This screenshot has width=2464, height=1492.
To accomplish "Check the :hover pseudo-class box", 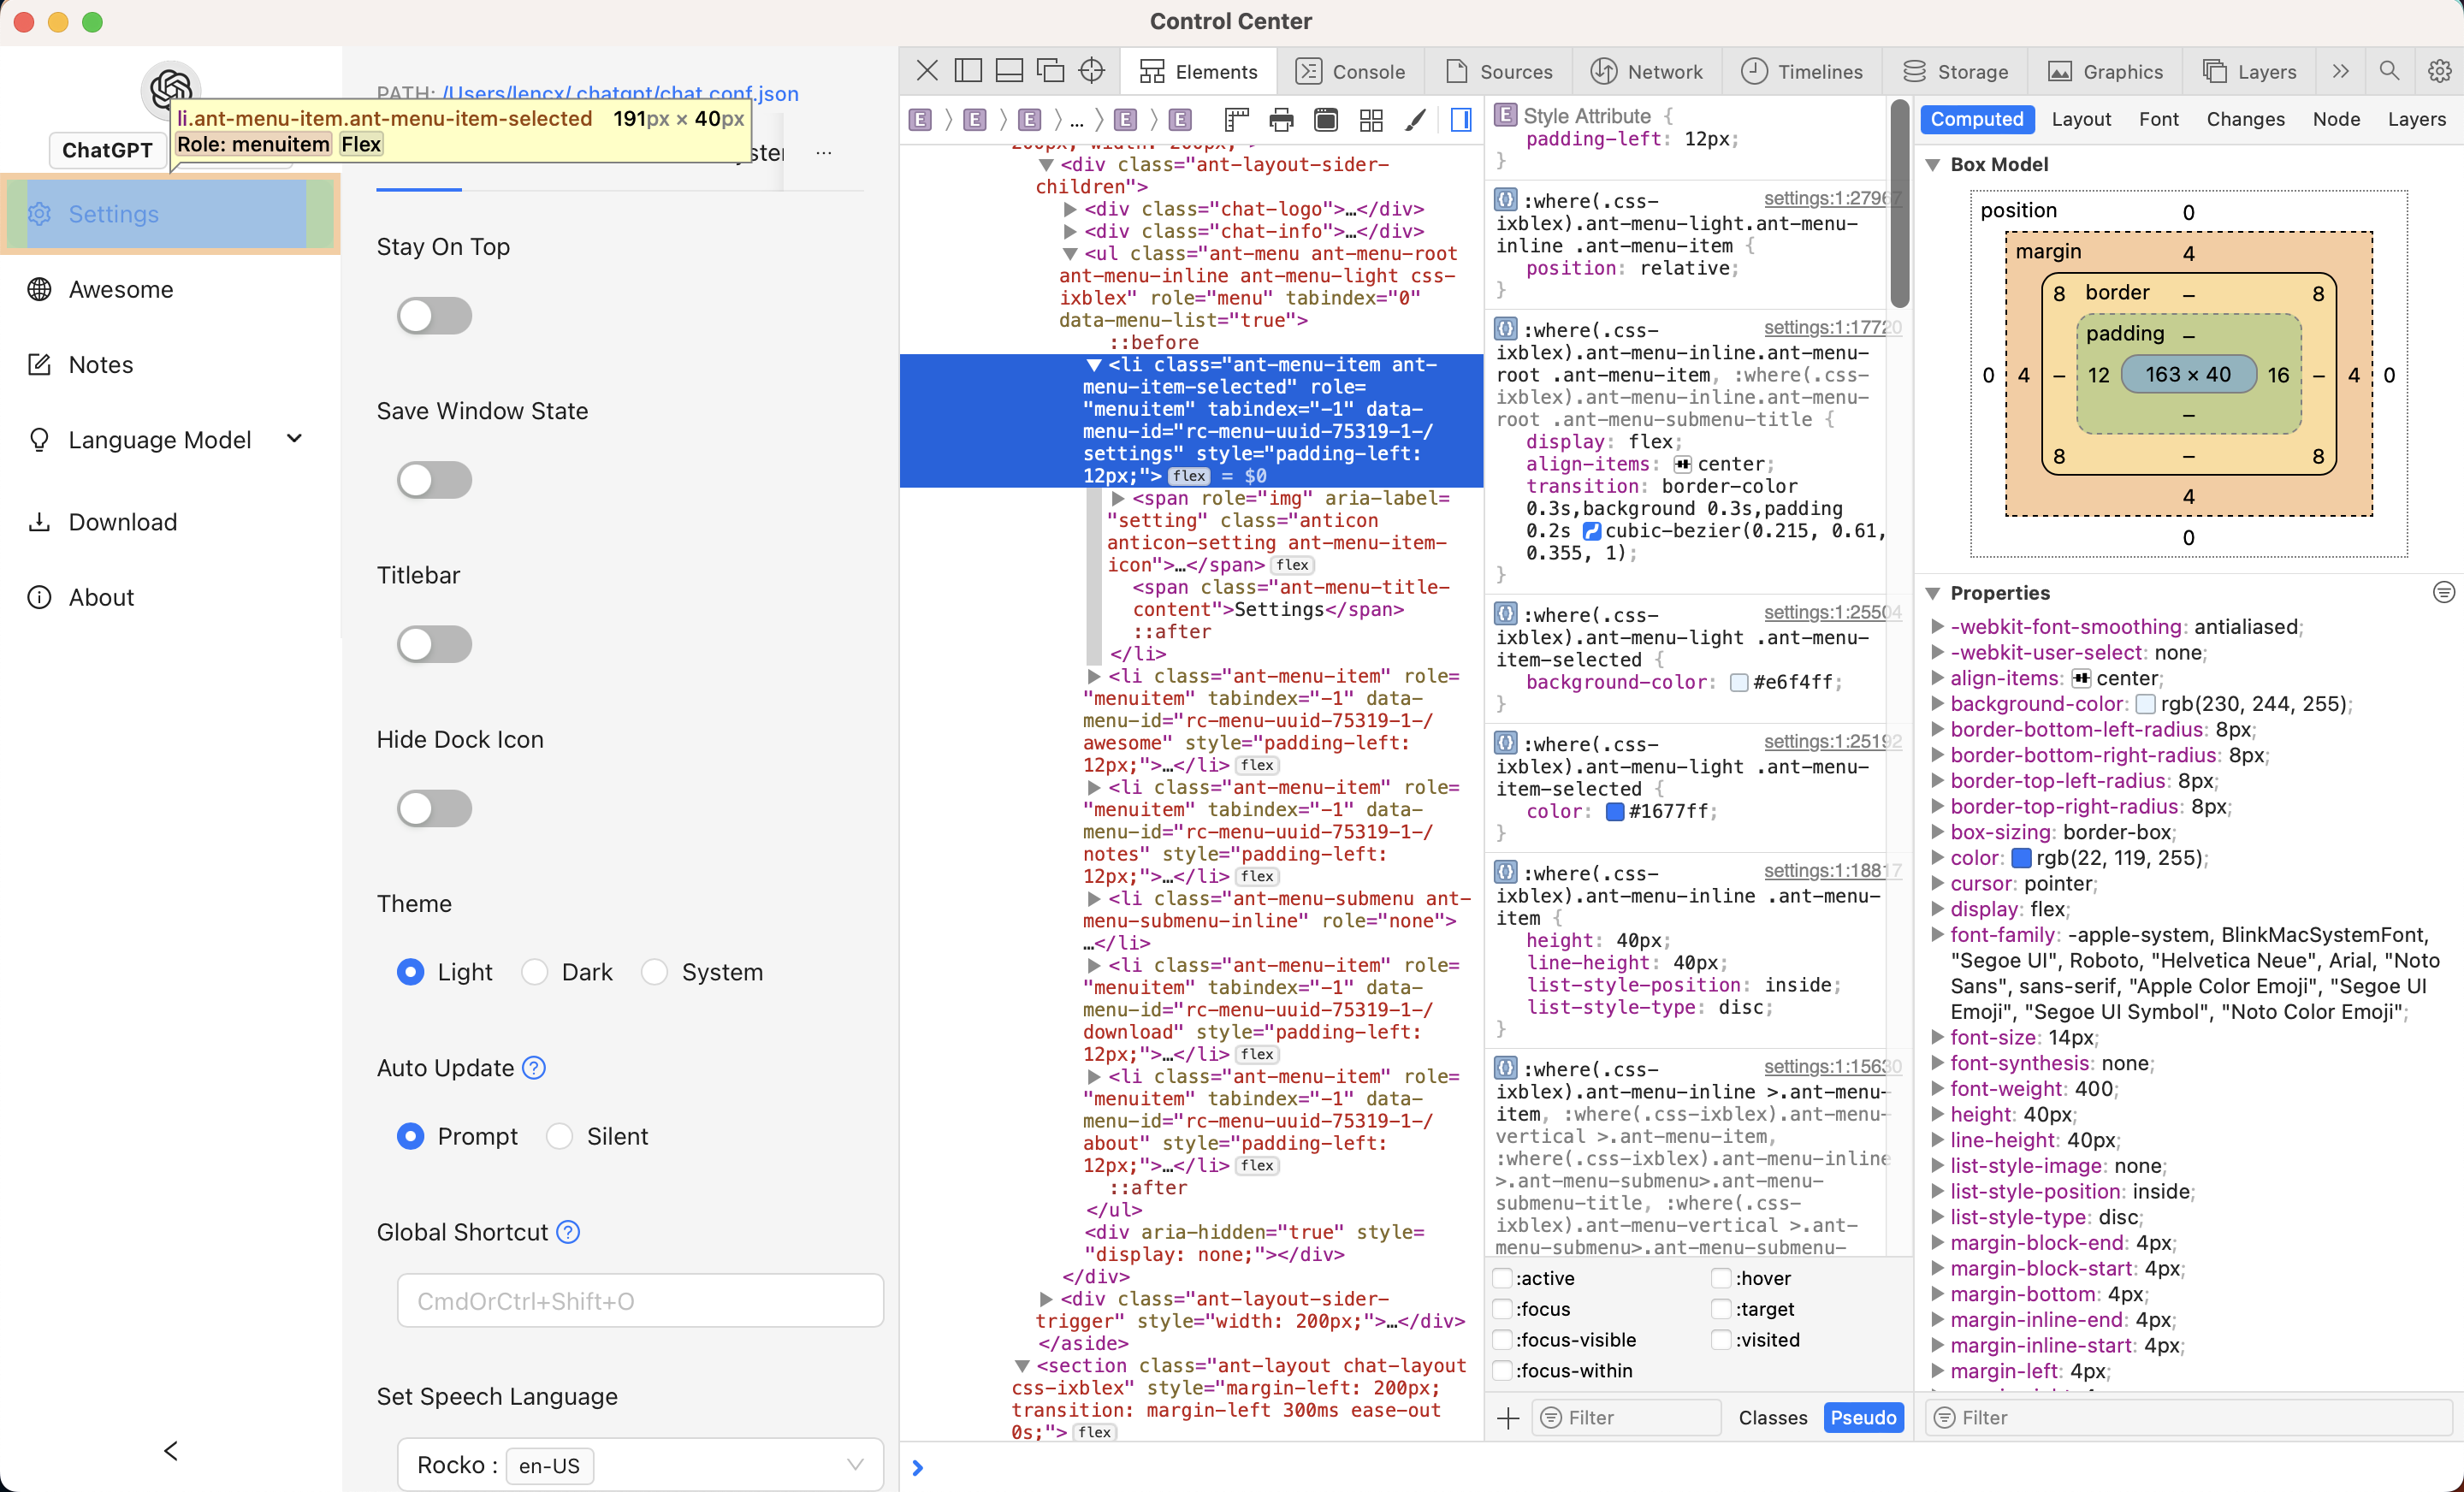I will click(1720, 1278).
